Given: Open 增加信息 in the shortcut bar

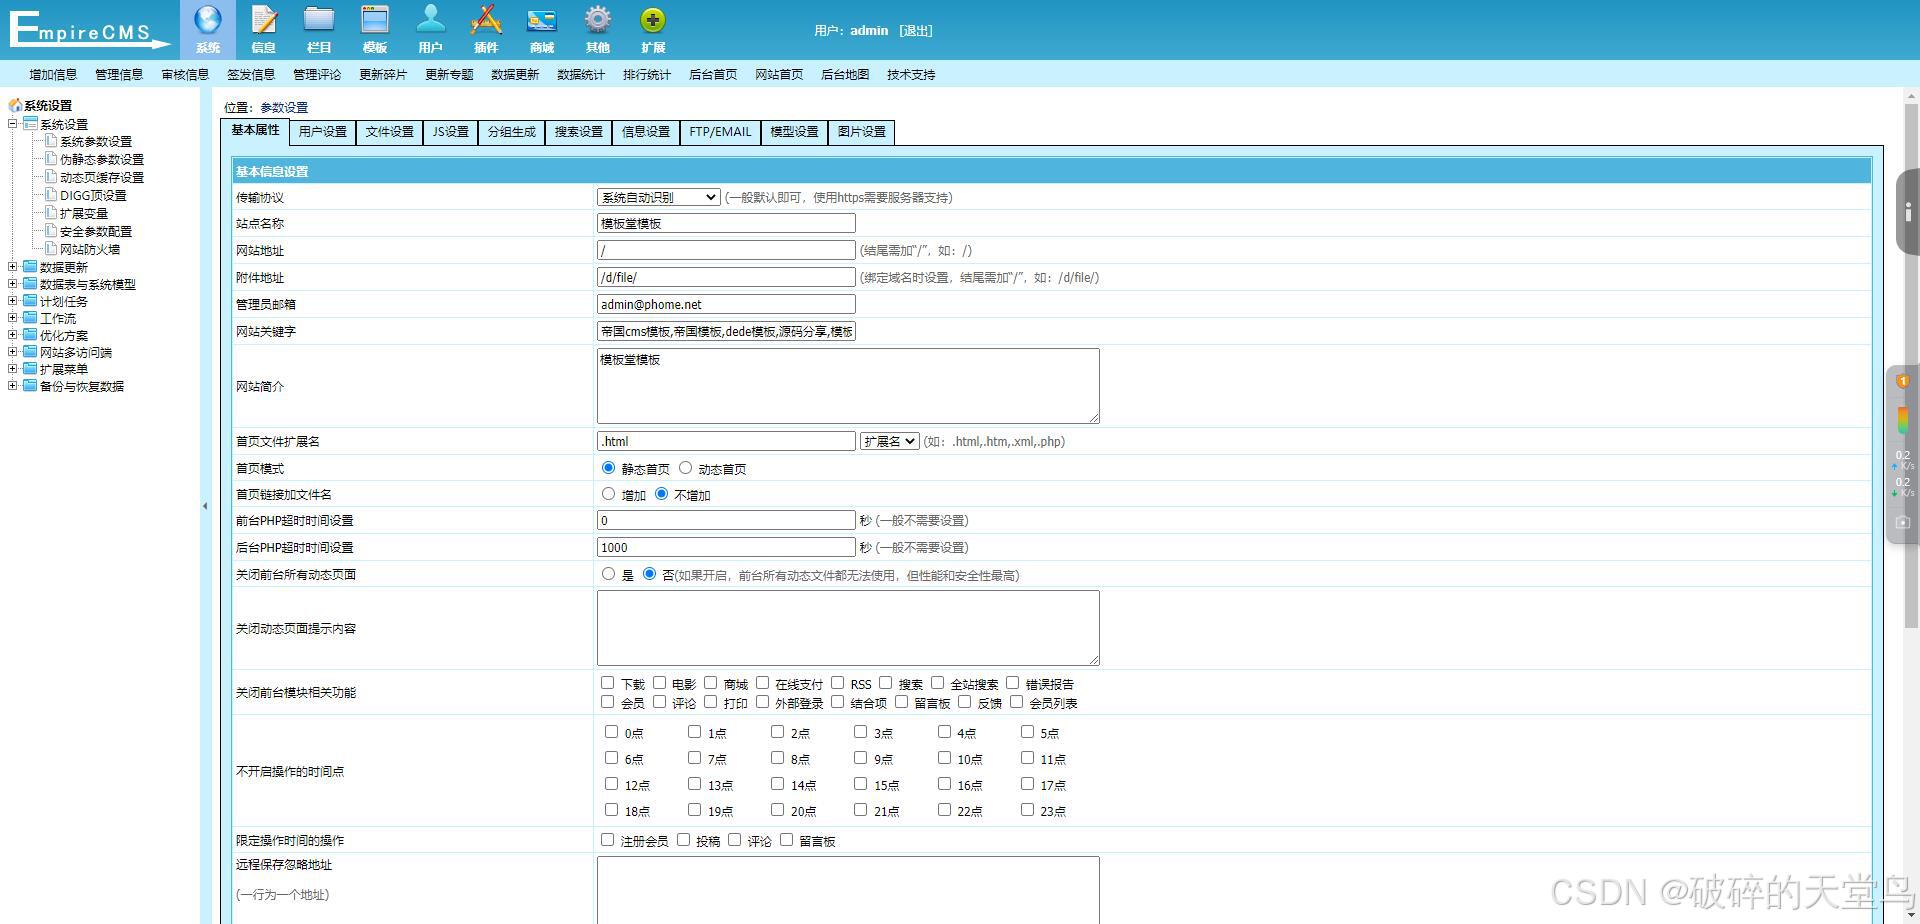Looking at the screenshot, I should (x=53, y=75).
